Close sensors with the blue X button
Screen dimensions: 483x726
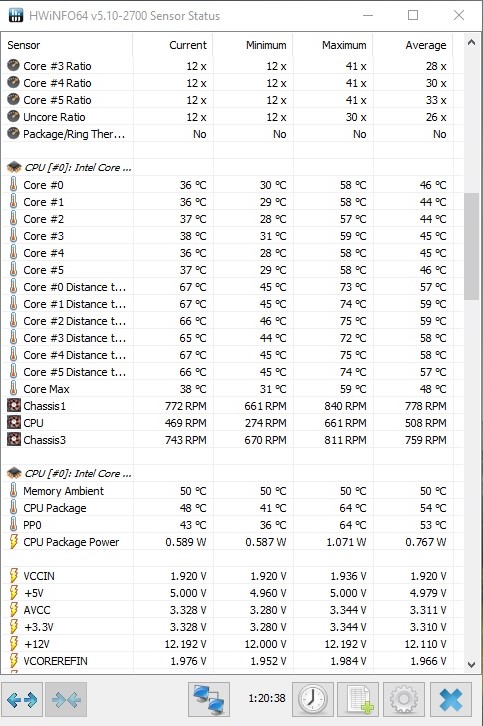click(451, 700)
